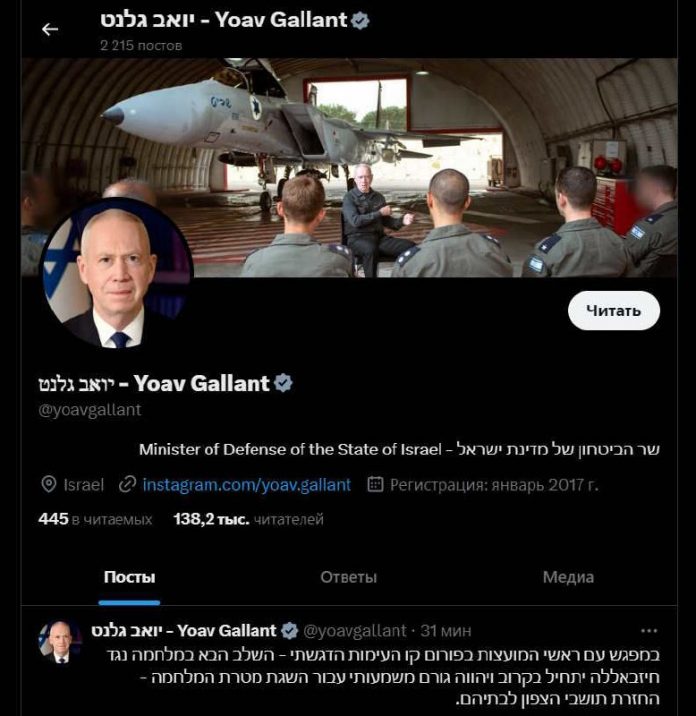Click the back arrow icon

click(49, 29)
